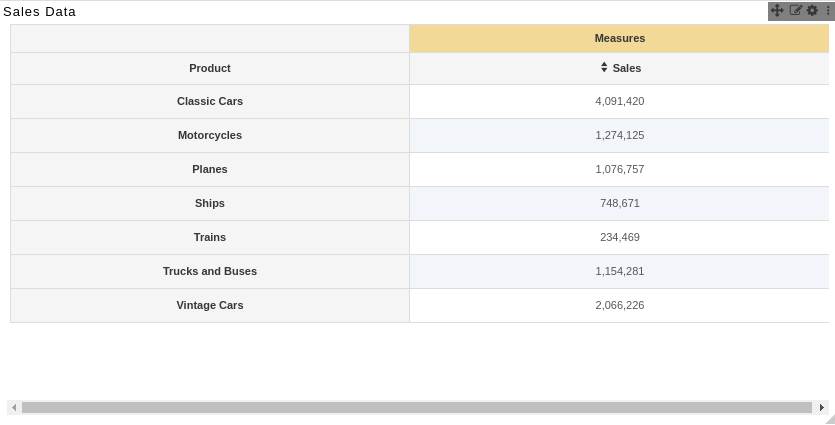Viewport: 835px width, 425px height.
Task: Select the Classic Cars row header
Action: 210,101
